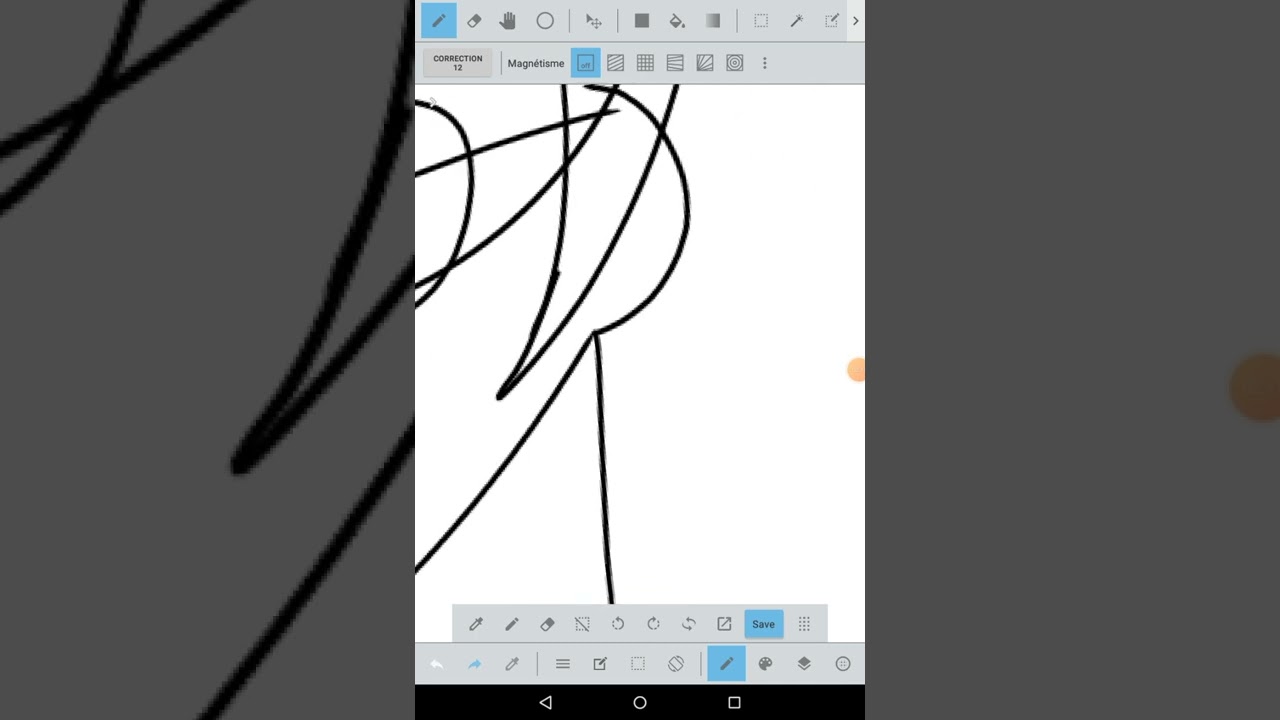Select the Brush pen tool in top toolbar
The height and width of the screenshot is (720, 1280).
(438, 21)
